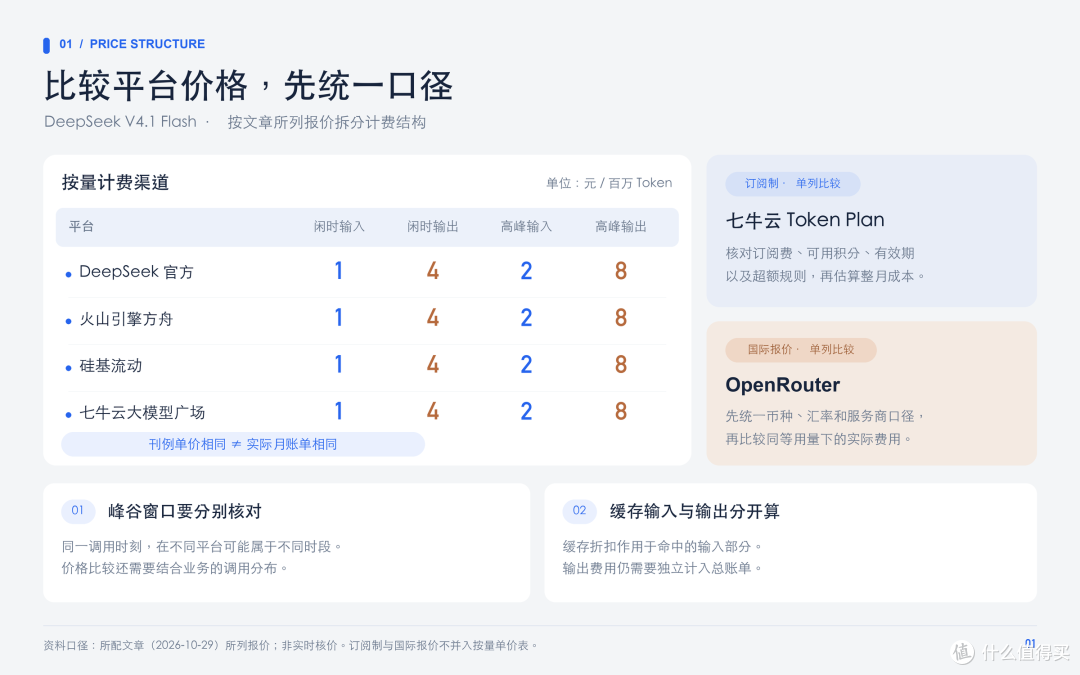
Task: Click 七牛云大模型广场 peak output price 8
Action: pos(621,411)
